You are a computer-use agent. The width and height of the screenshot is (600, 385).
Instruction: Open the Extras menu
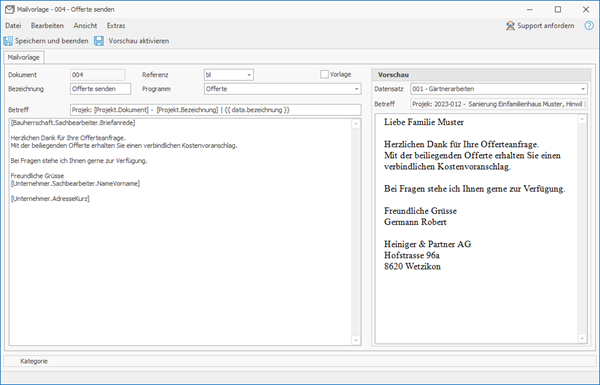coord(116,26)
